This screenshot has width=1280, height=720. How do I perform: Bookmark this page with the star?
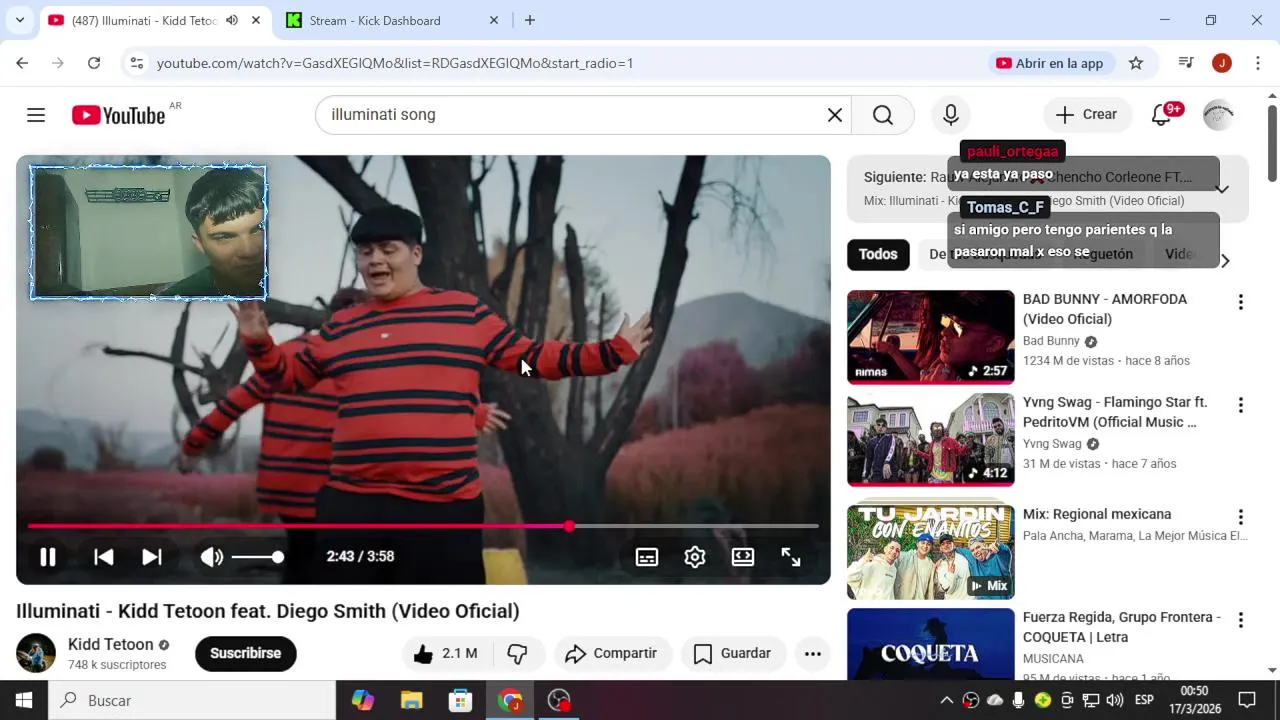1136,63
